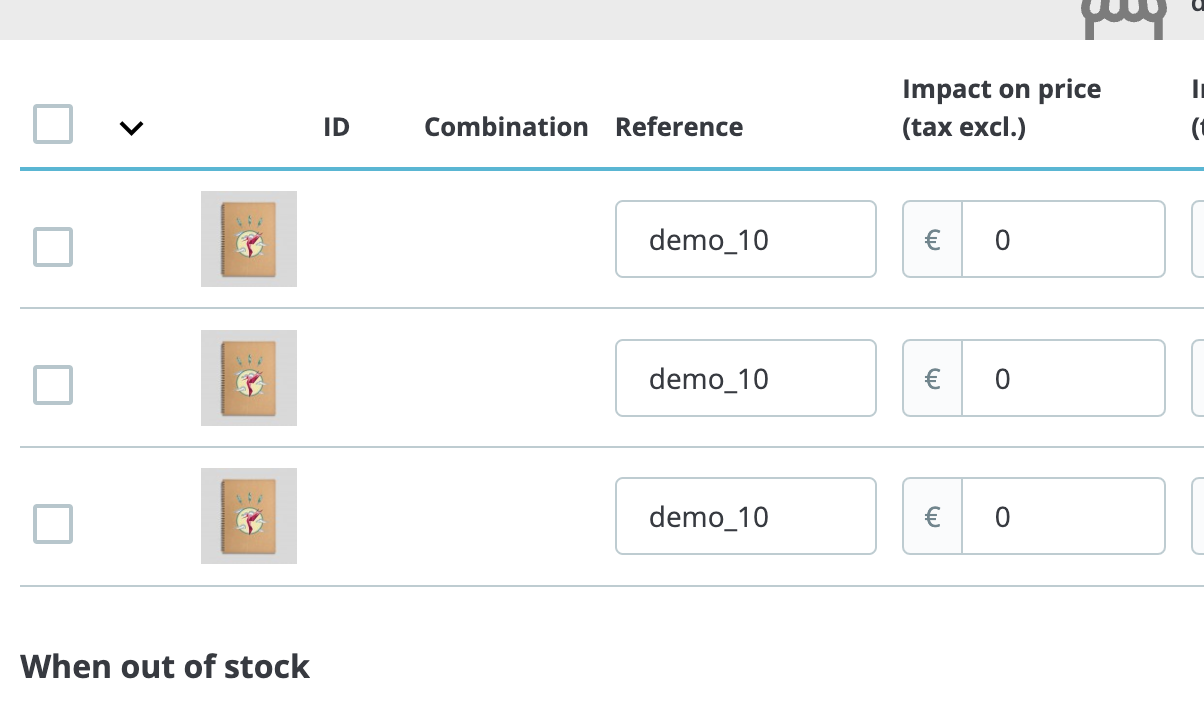Click the euro prefix on the third combination row
The image size is (1204, 704).
click(932, 516)
